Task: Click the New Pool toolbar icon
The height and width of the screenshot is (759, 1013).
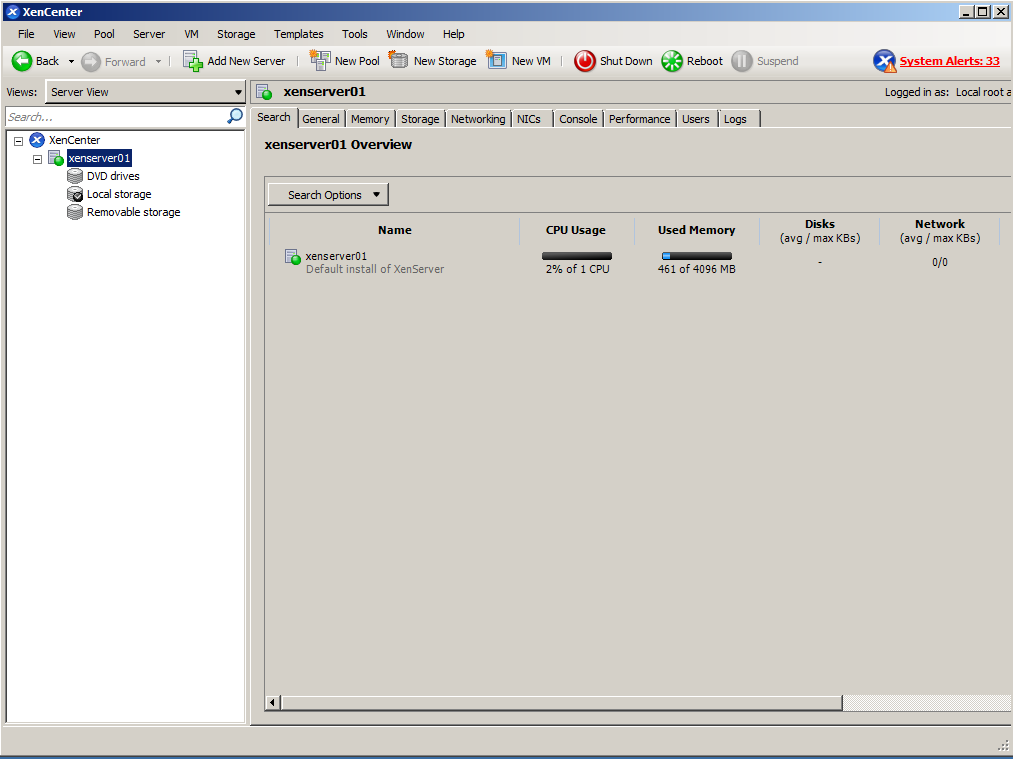Action: [x=320, y=61]
